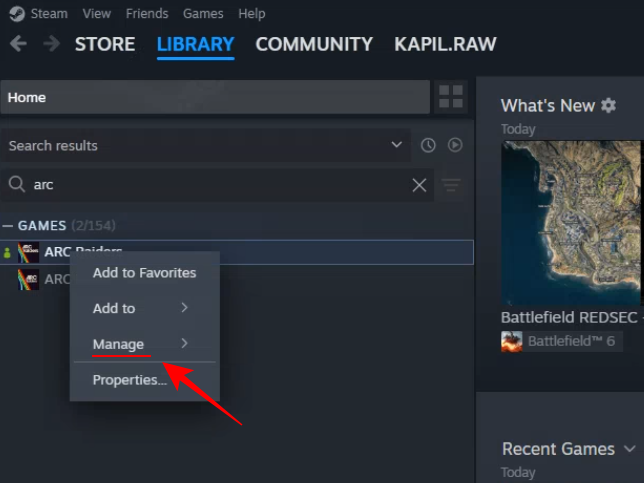Clear the search text with X
The height and width of the screenshot is (483, 644).
(419, 185)
